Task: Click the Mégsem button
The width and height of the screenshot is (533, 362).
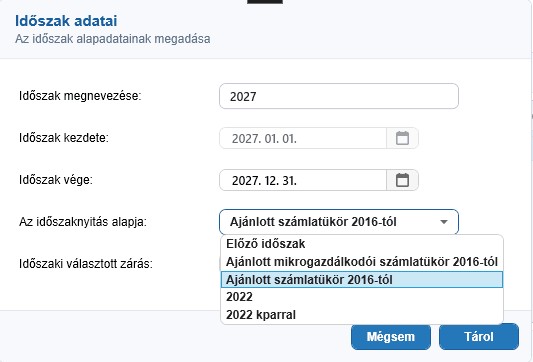Action: pos(391,337)
